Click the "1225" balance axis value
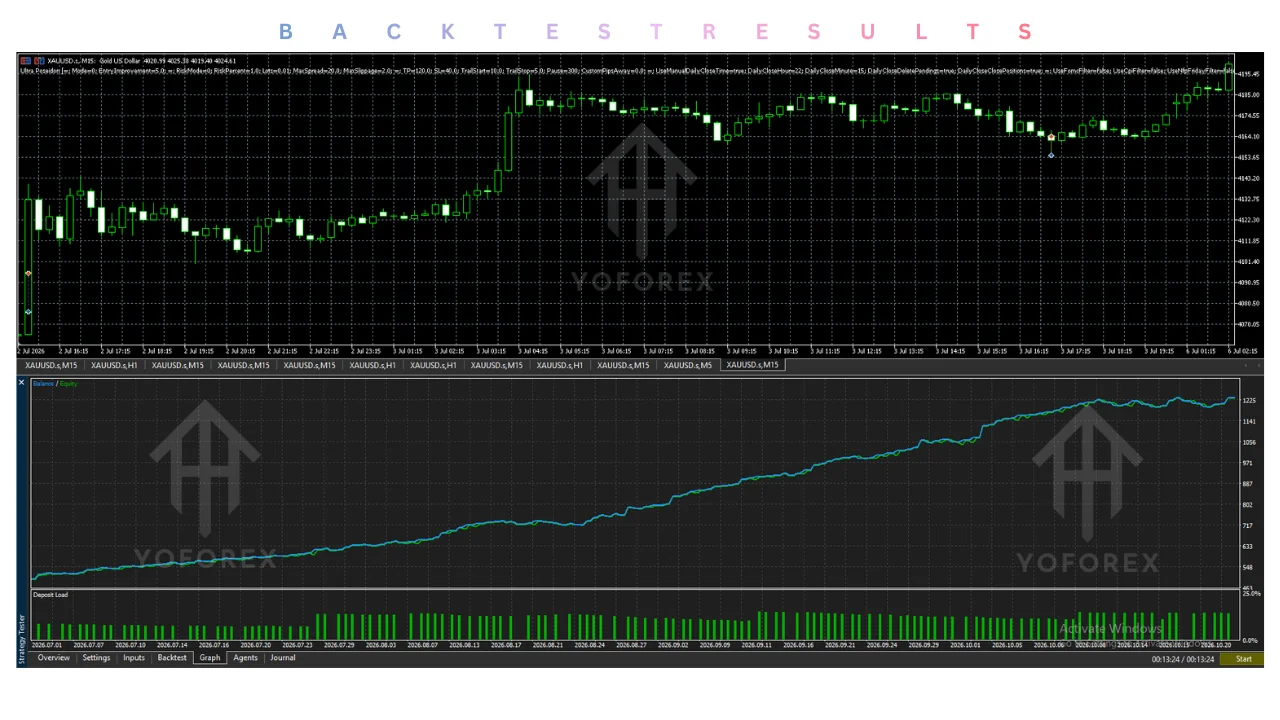The image size is (1280, 720). point(1248,401)
